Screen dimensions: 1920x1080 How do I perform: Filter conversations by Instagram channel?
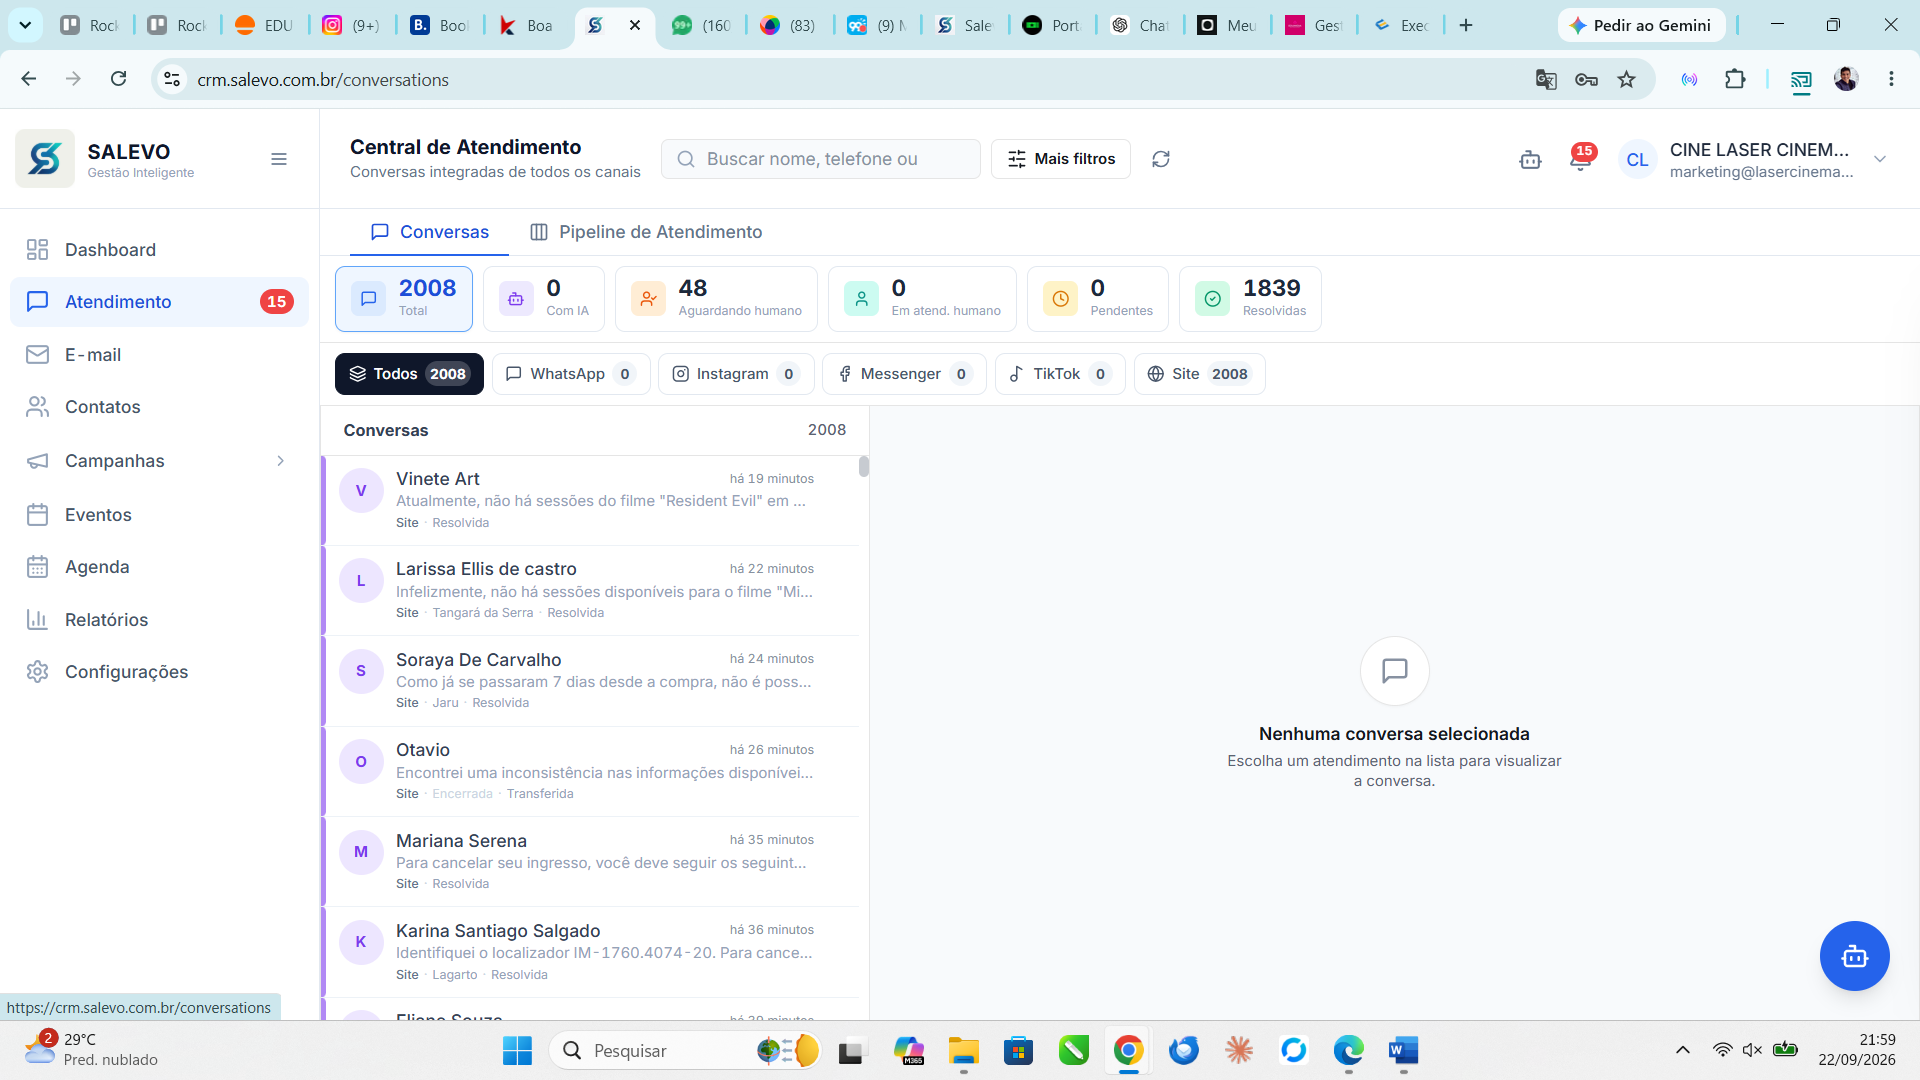736,374
